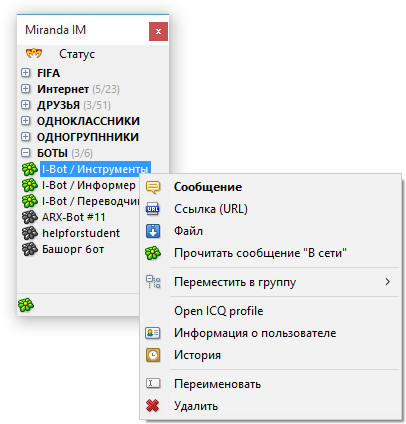Choose История menu entry
406x424 pixels.
click(x=271, y=355)
